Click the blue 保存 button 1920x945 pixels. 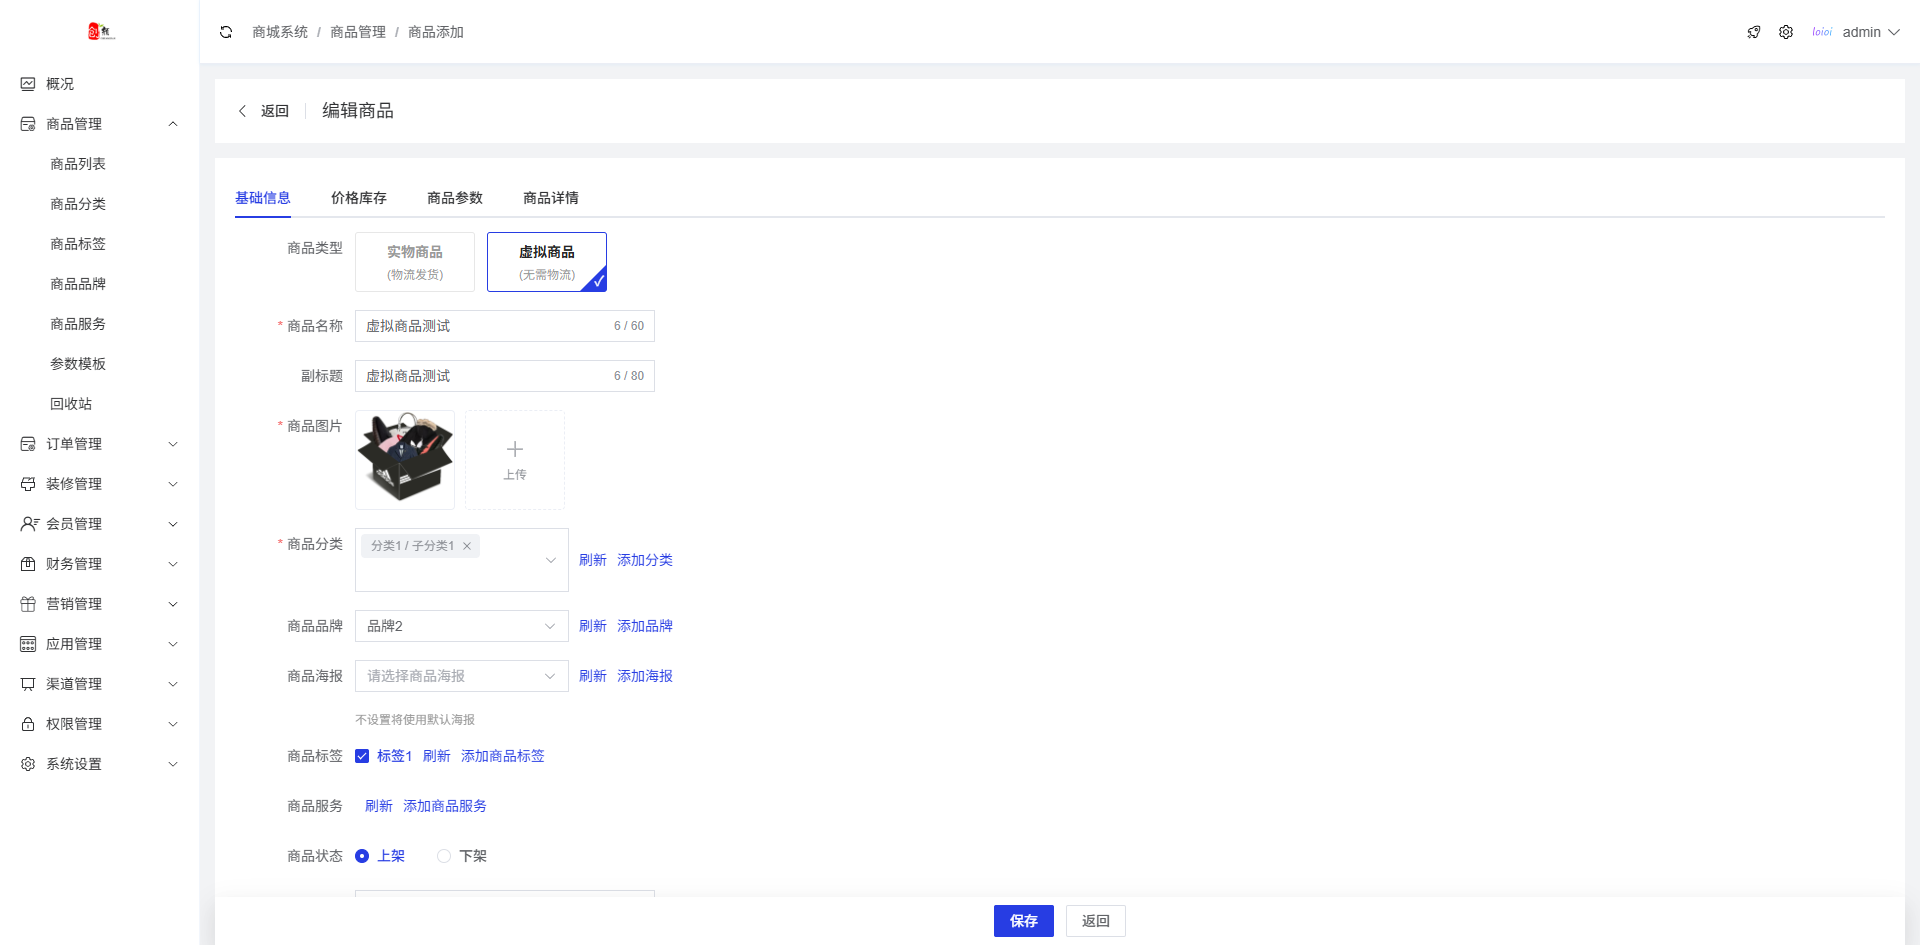pos(1024,921)
